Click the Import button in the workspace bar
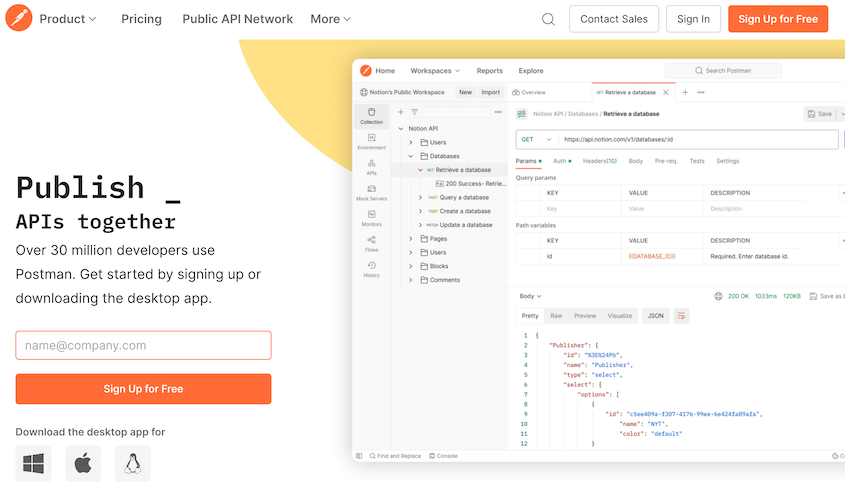 point(490,92)
